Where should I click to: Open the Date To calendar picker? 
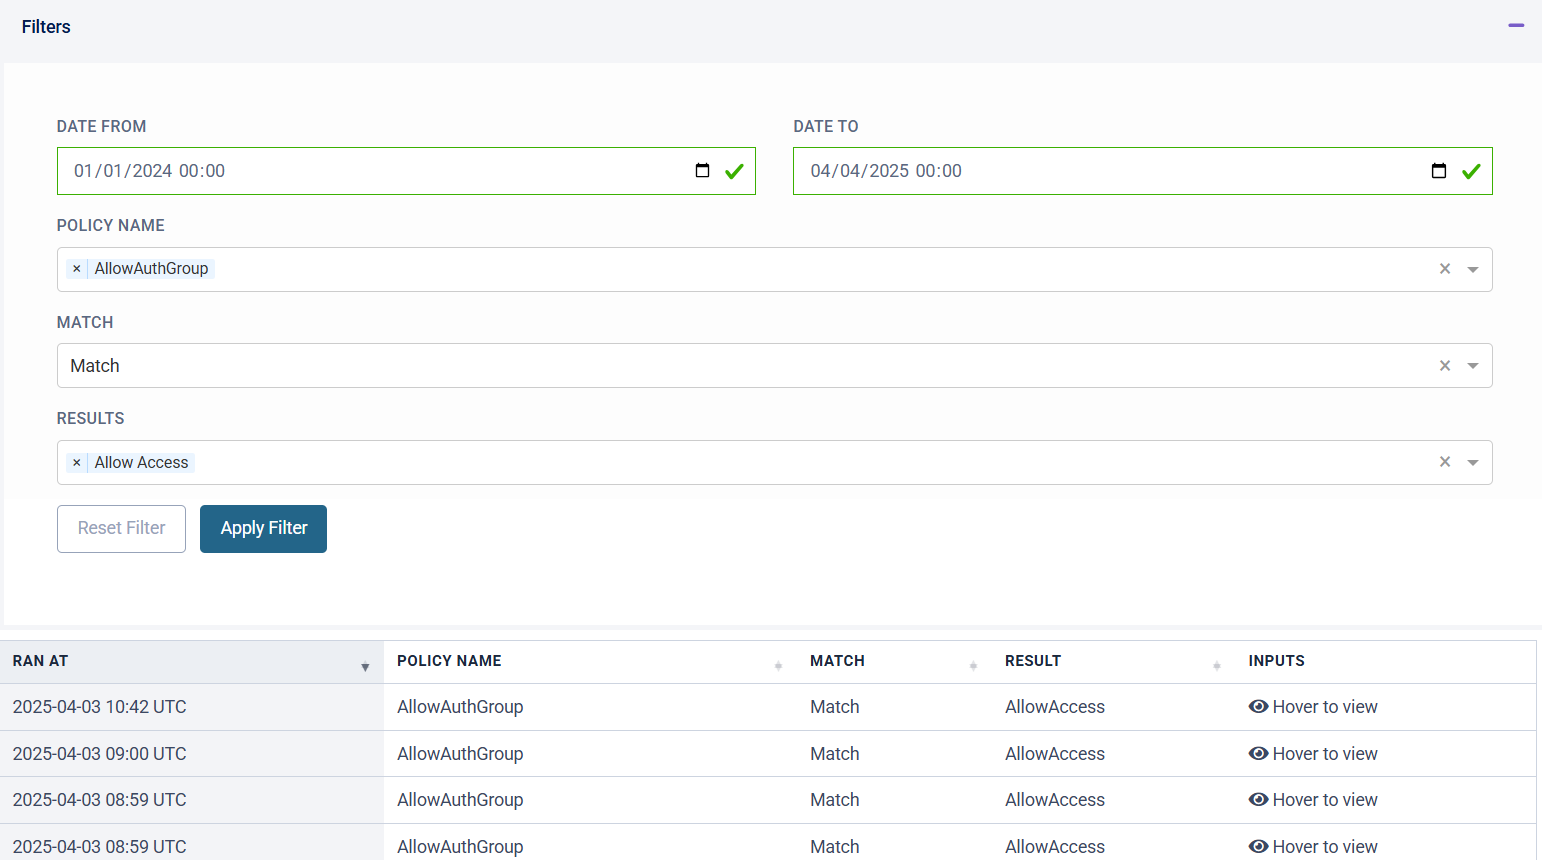pyautogui.click(x=1438, y=171)
